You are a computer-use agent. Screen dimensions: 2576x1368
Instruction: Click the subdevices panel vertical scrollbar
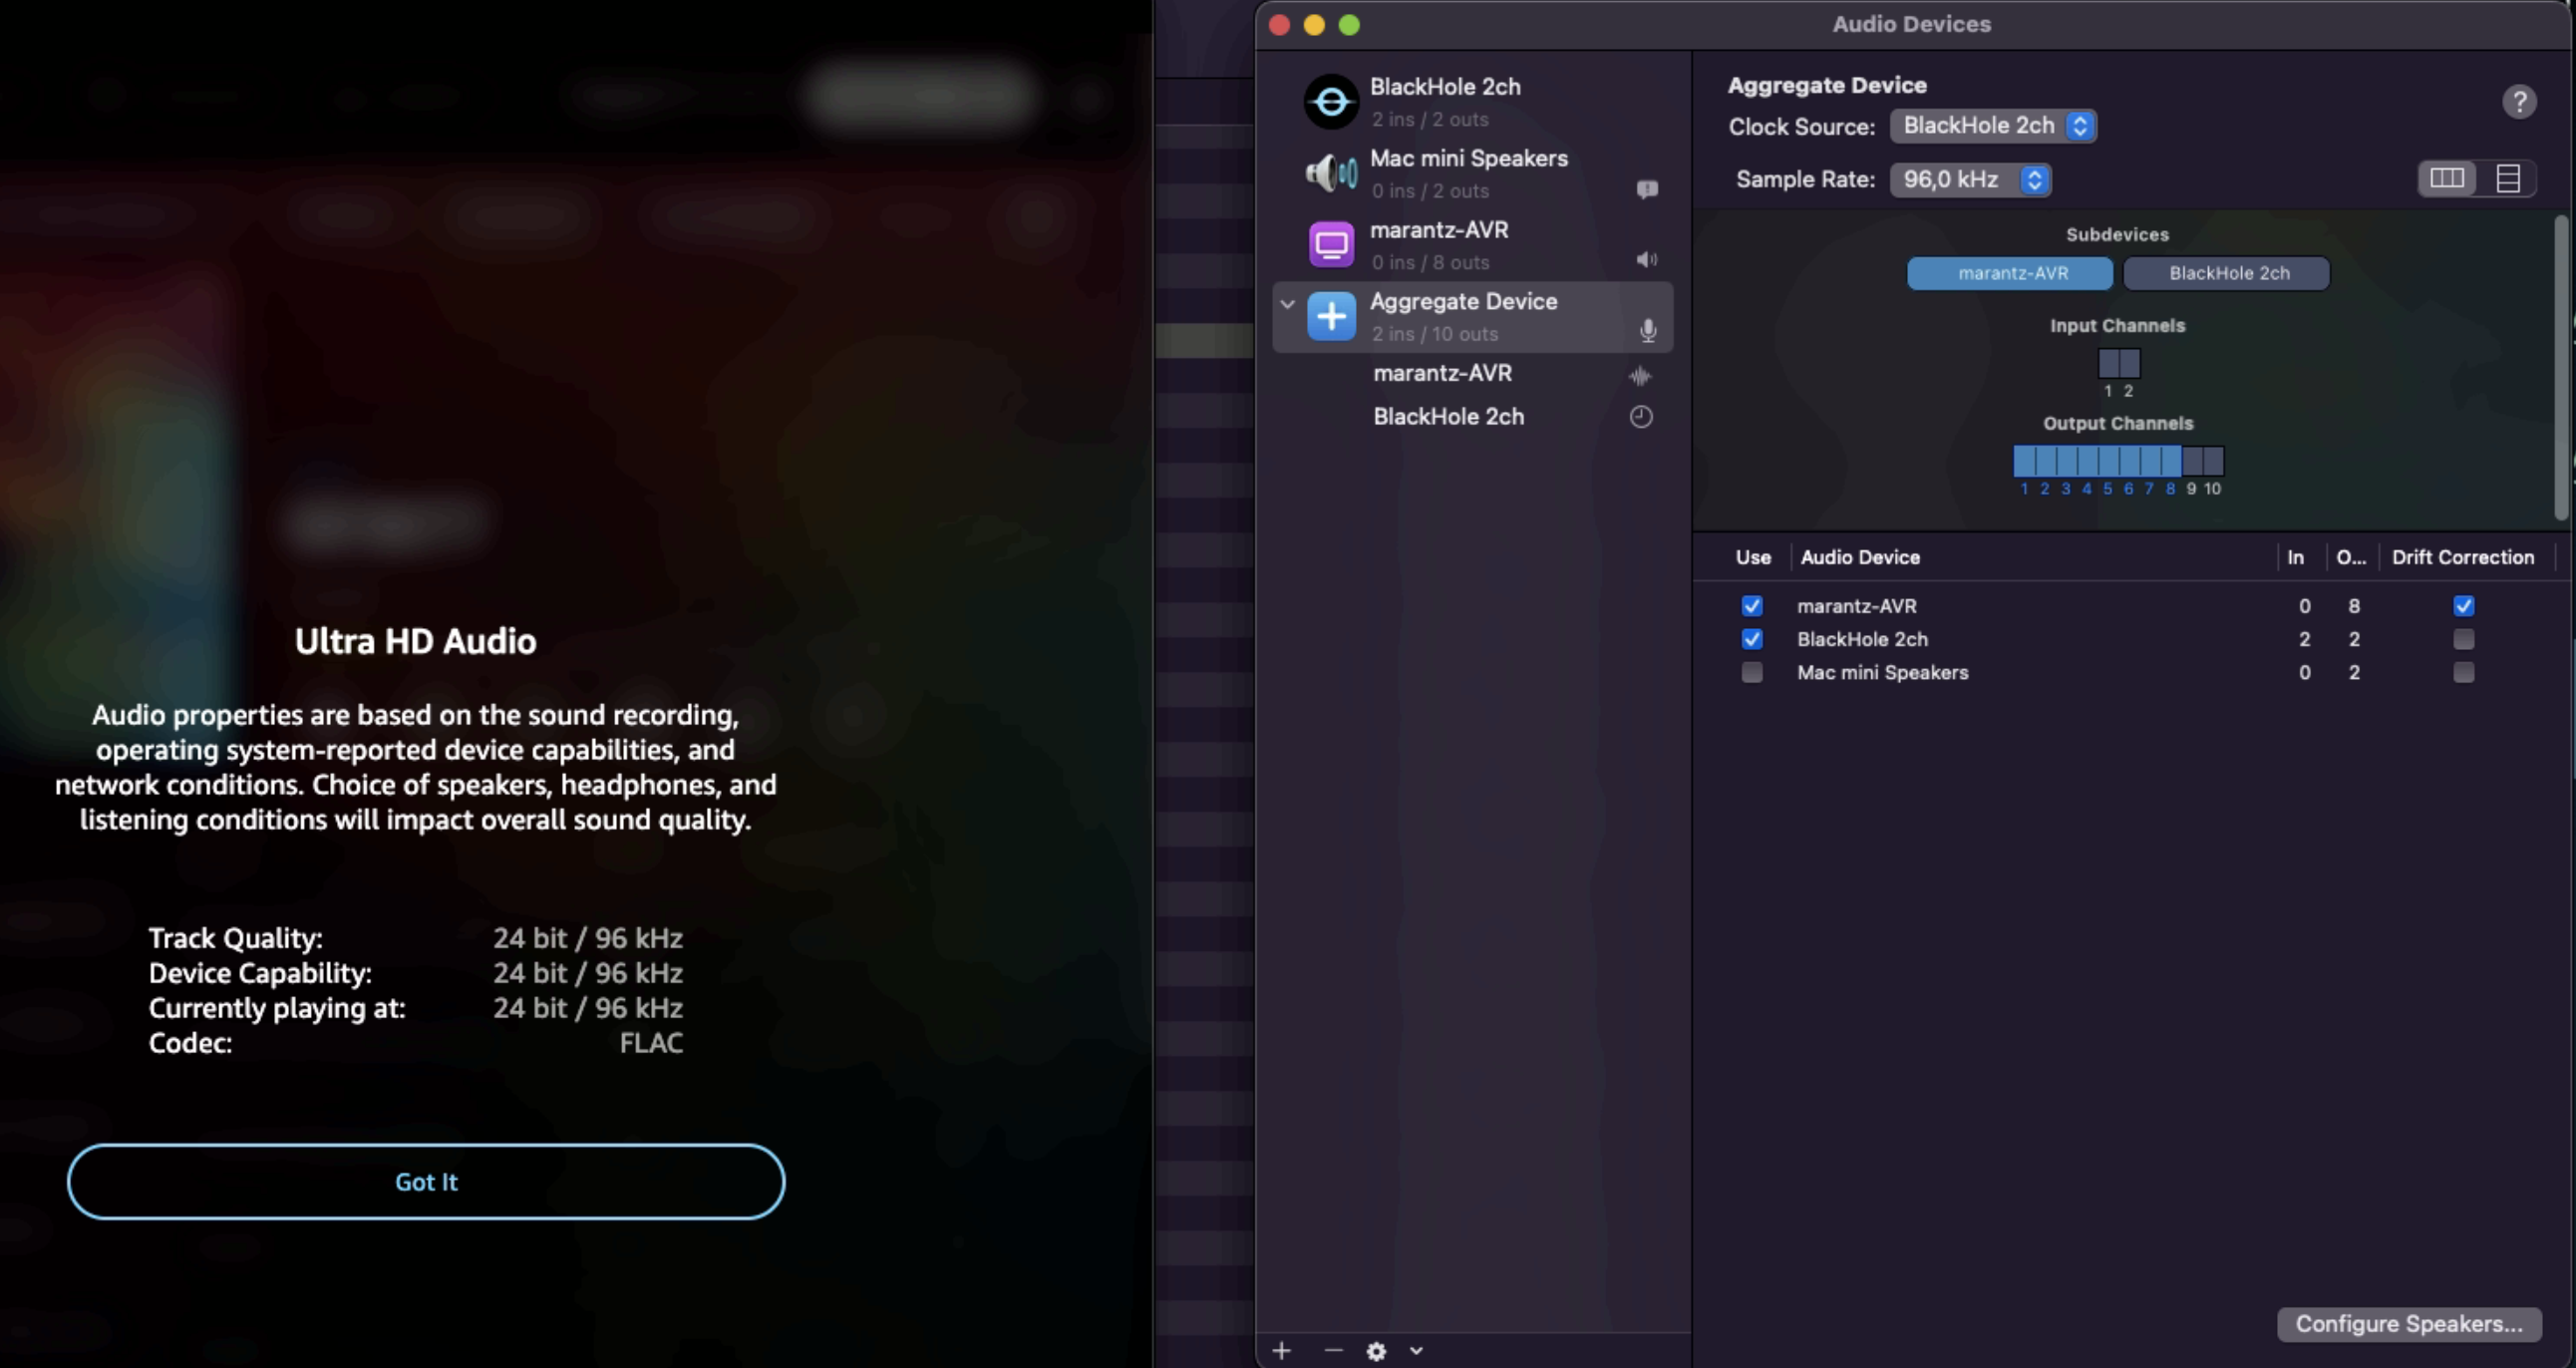[x=2561, y=367]
